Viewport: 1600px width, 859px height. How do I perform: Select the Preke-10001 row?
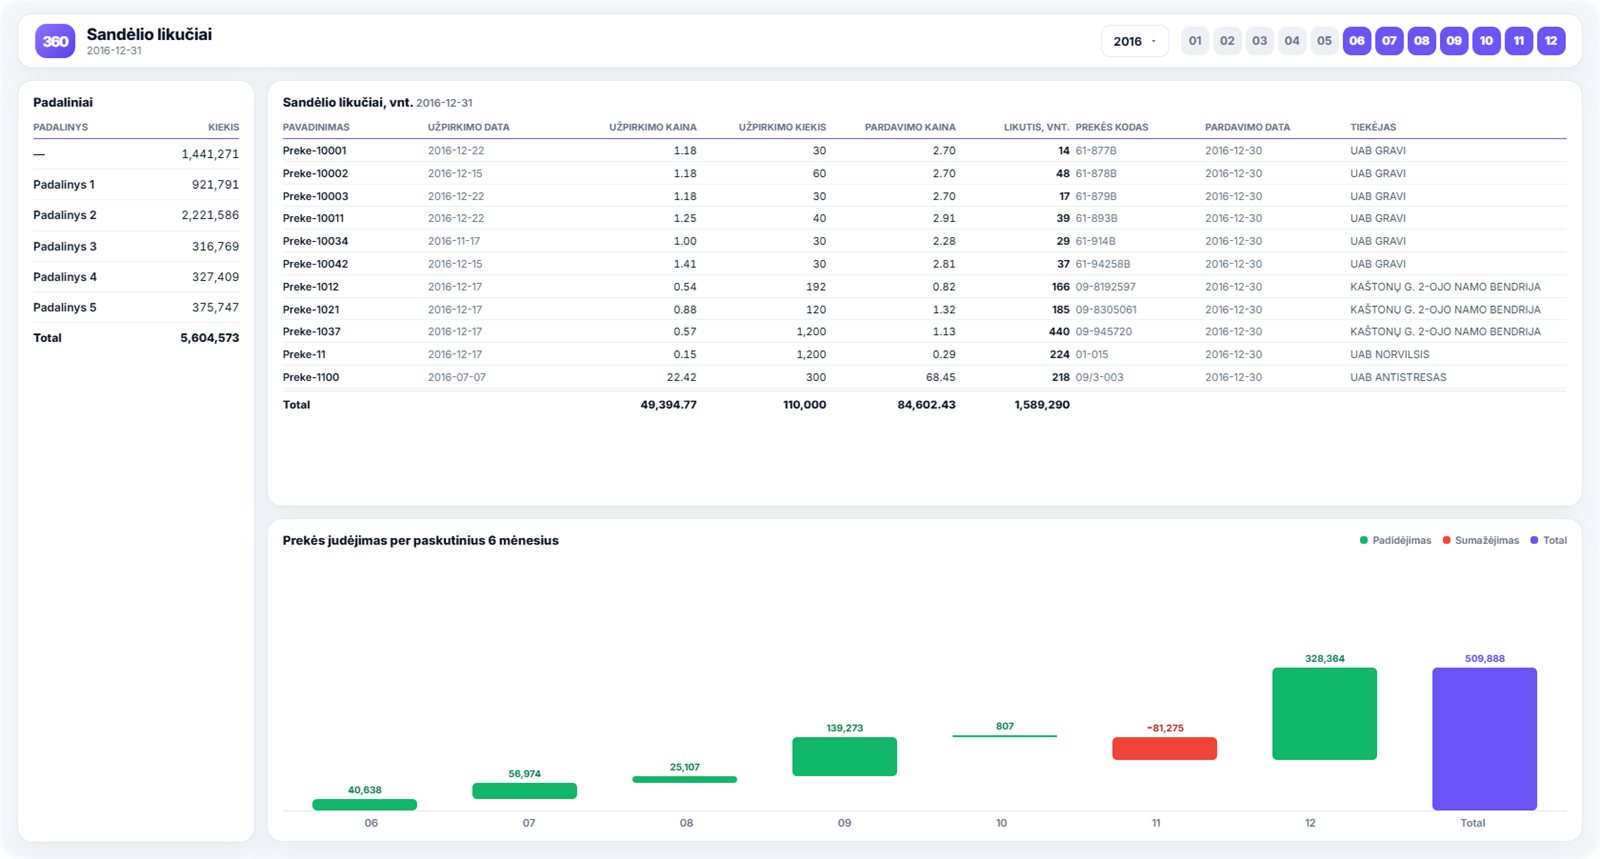924,151
